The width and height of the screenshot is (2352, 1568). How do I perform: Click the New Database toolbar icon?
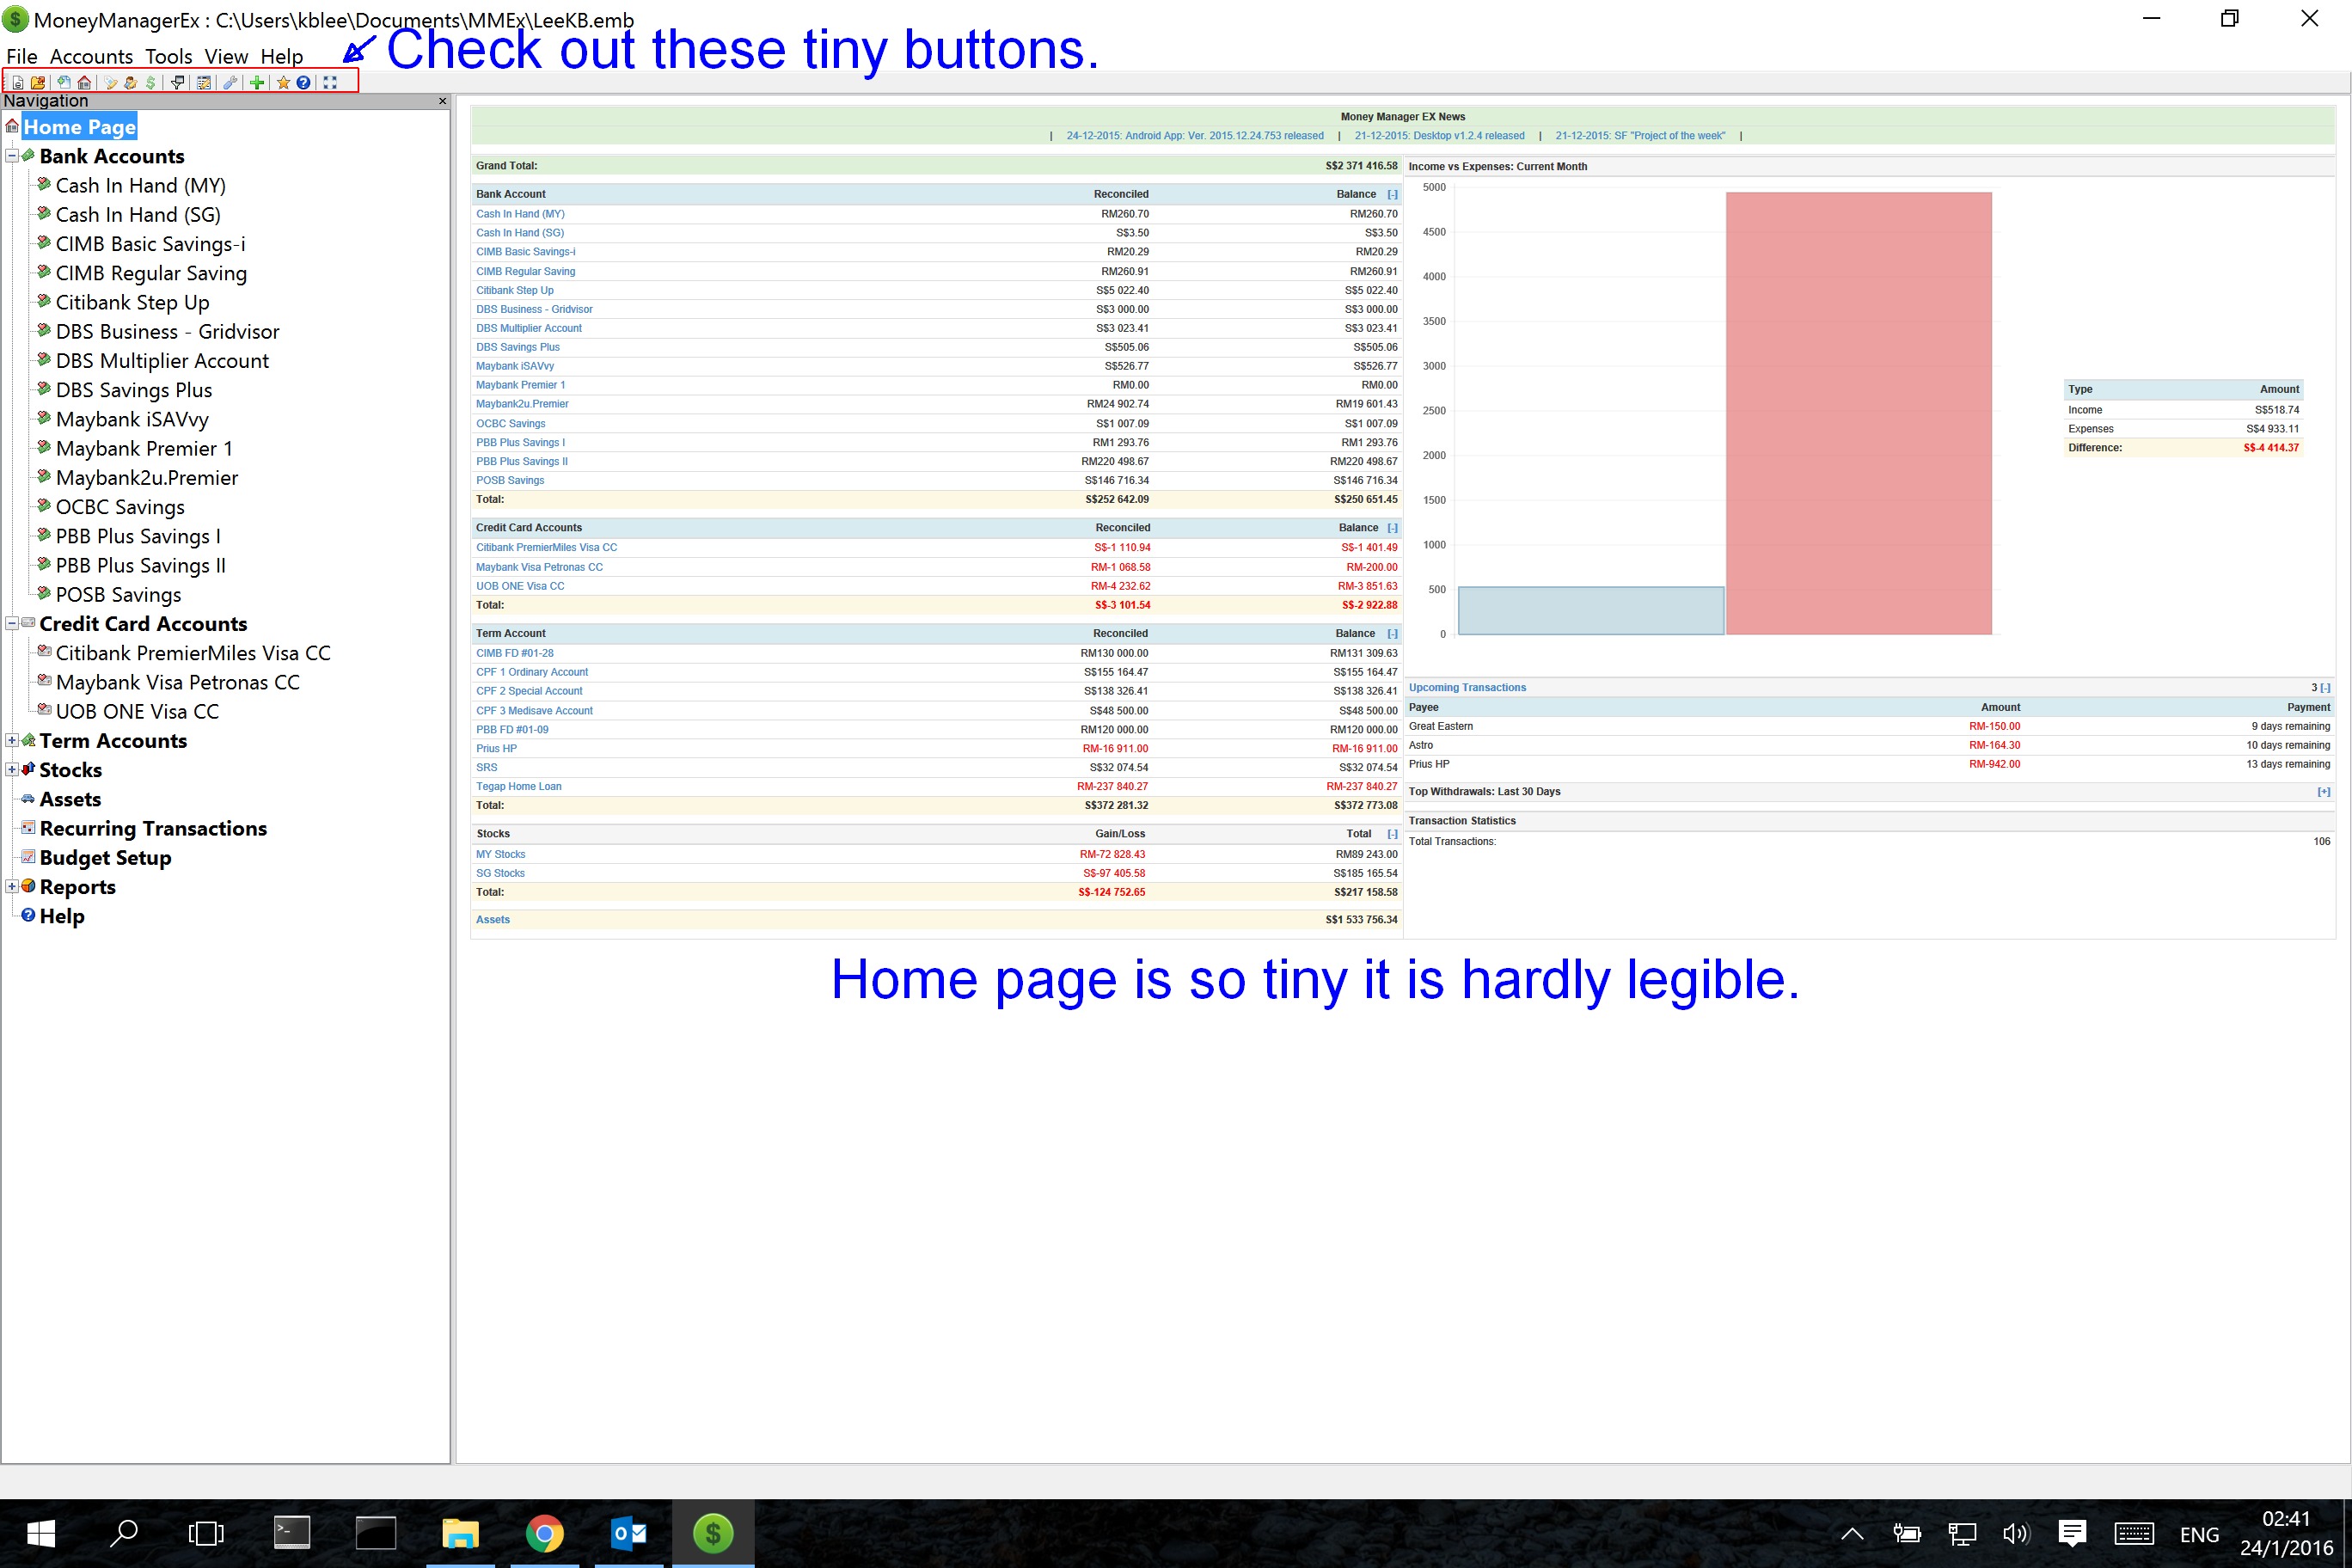(x=18, y=83)
